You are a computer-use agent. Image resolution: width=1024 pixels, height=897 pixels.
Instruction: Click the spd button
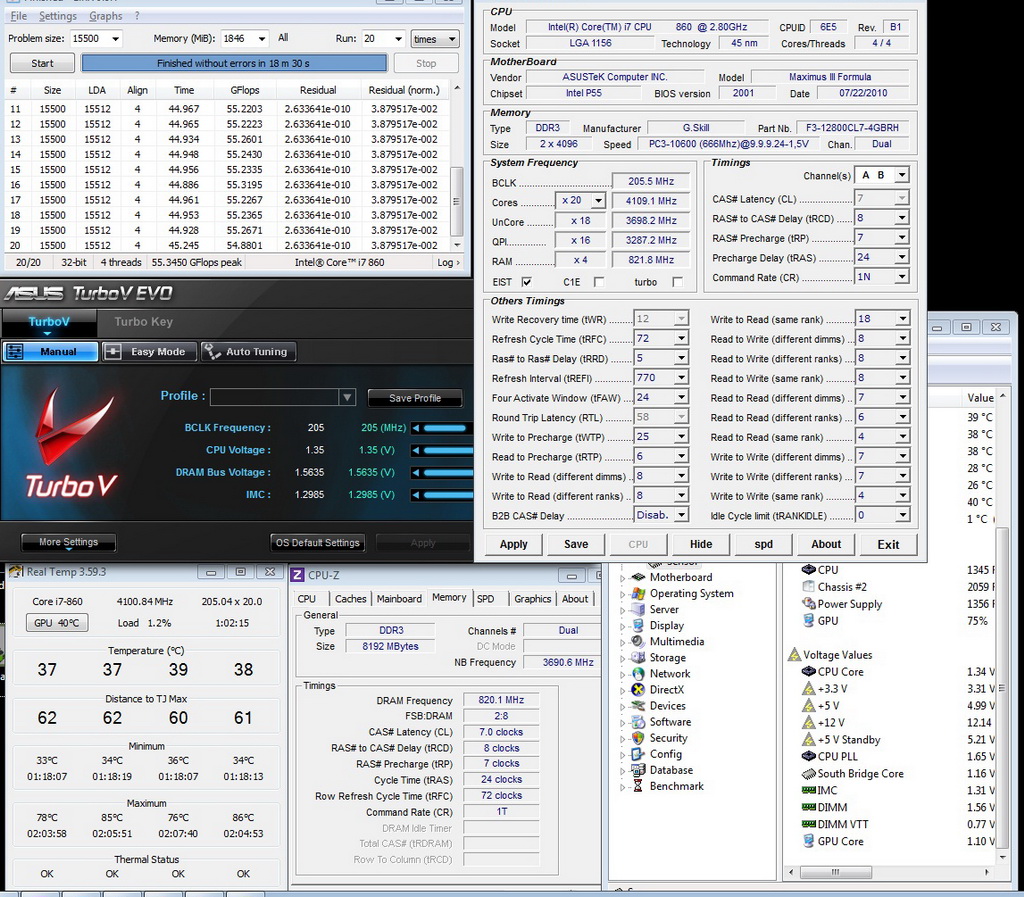(x=763, y=544)
